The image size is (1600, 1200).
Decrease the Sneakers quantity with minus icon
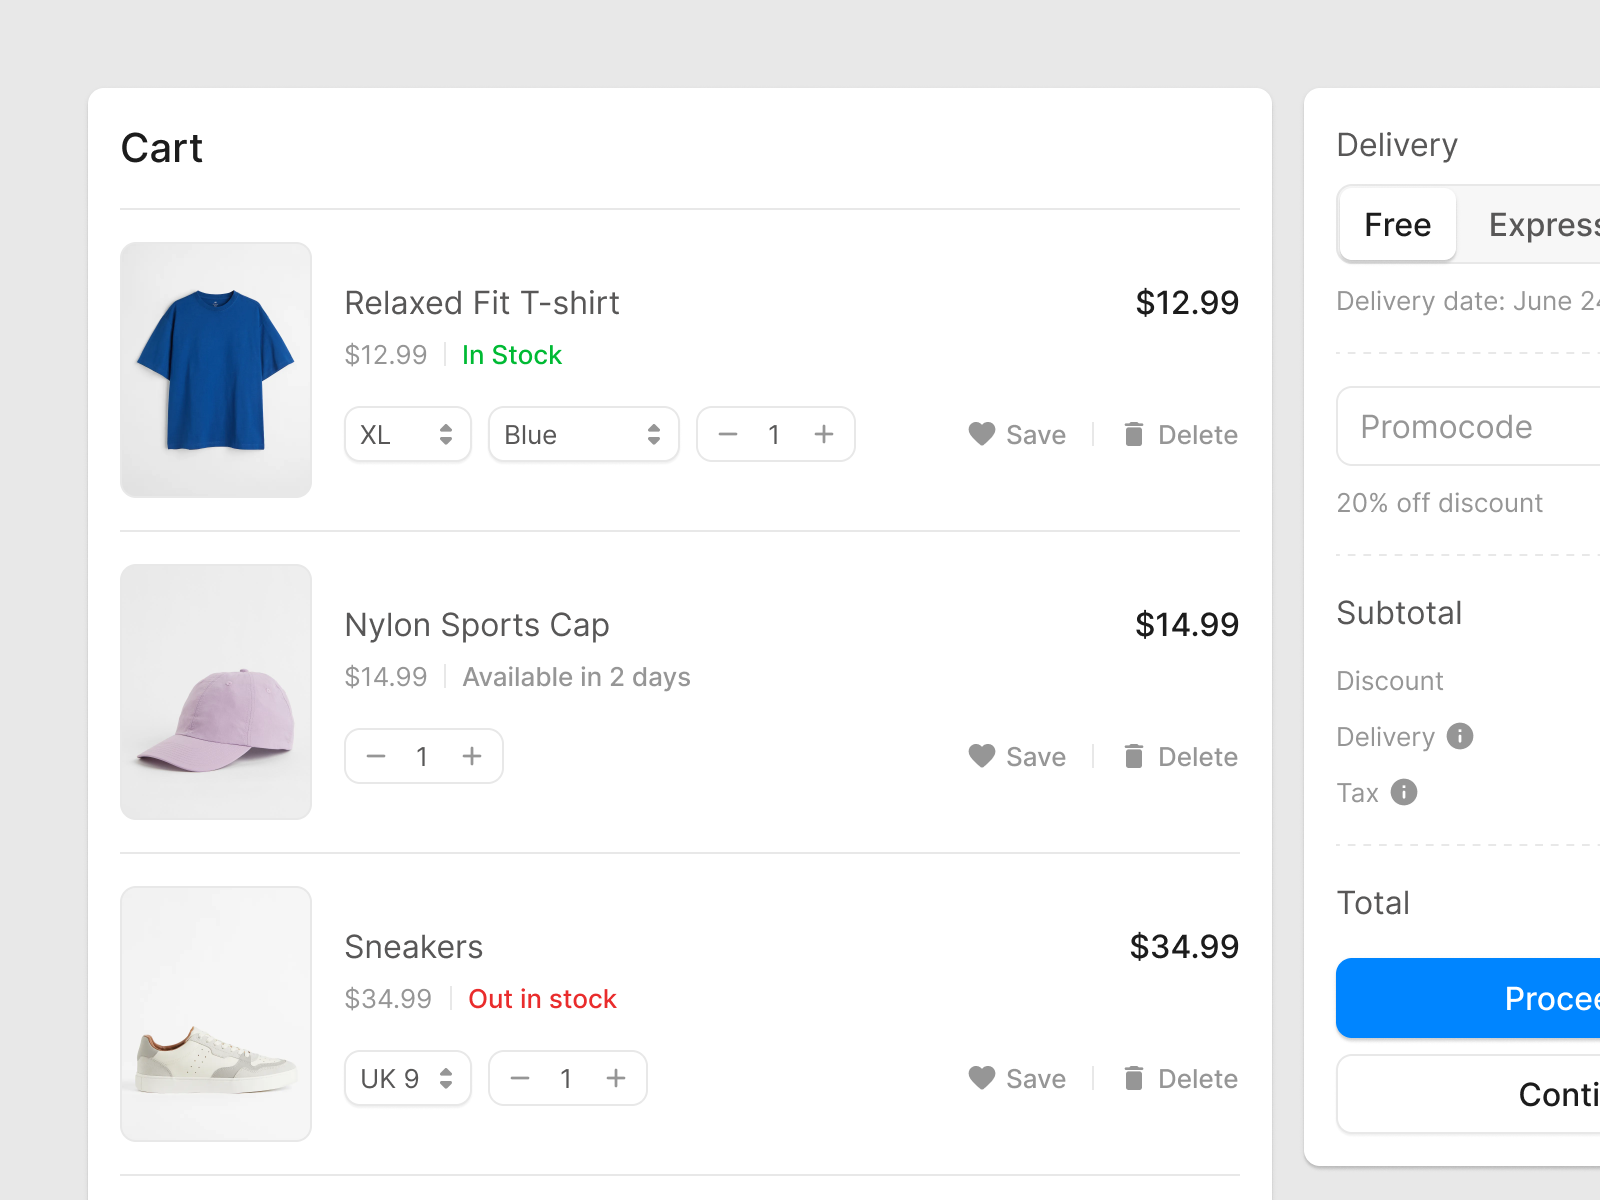coord(519,1078)
